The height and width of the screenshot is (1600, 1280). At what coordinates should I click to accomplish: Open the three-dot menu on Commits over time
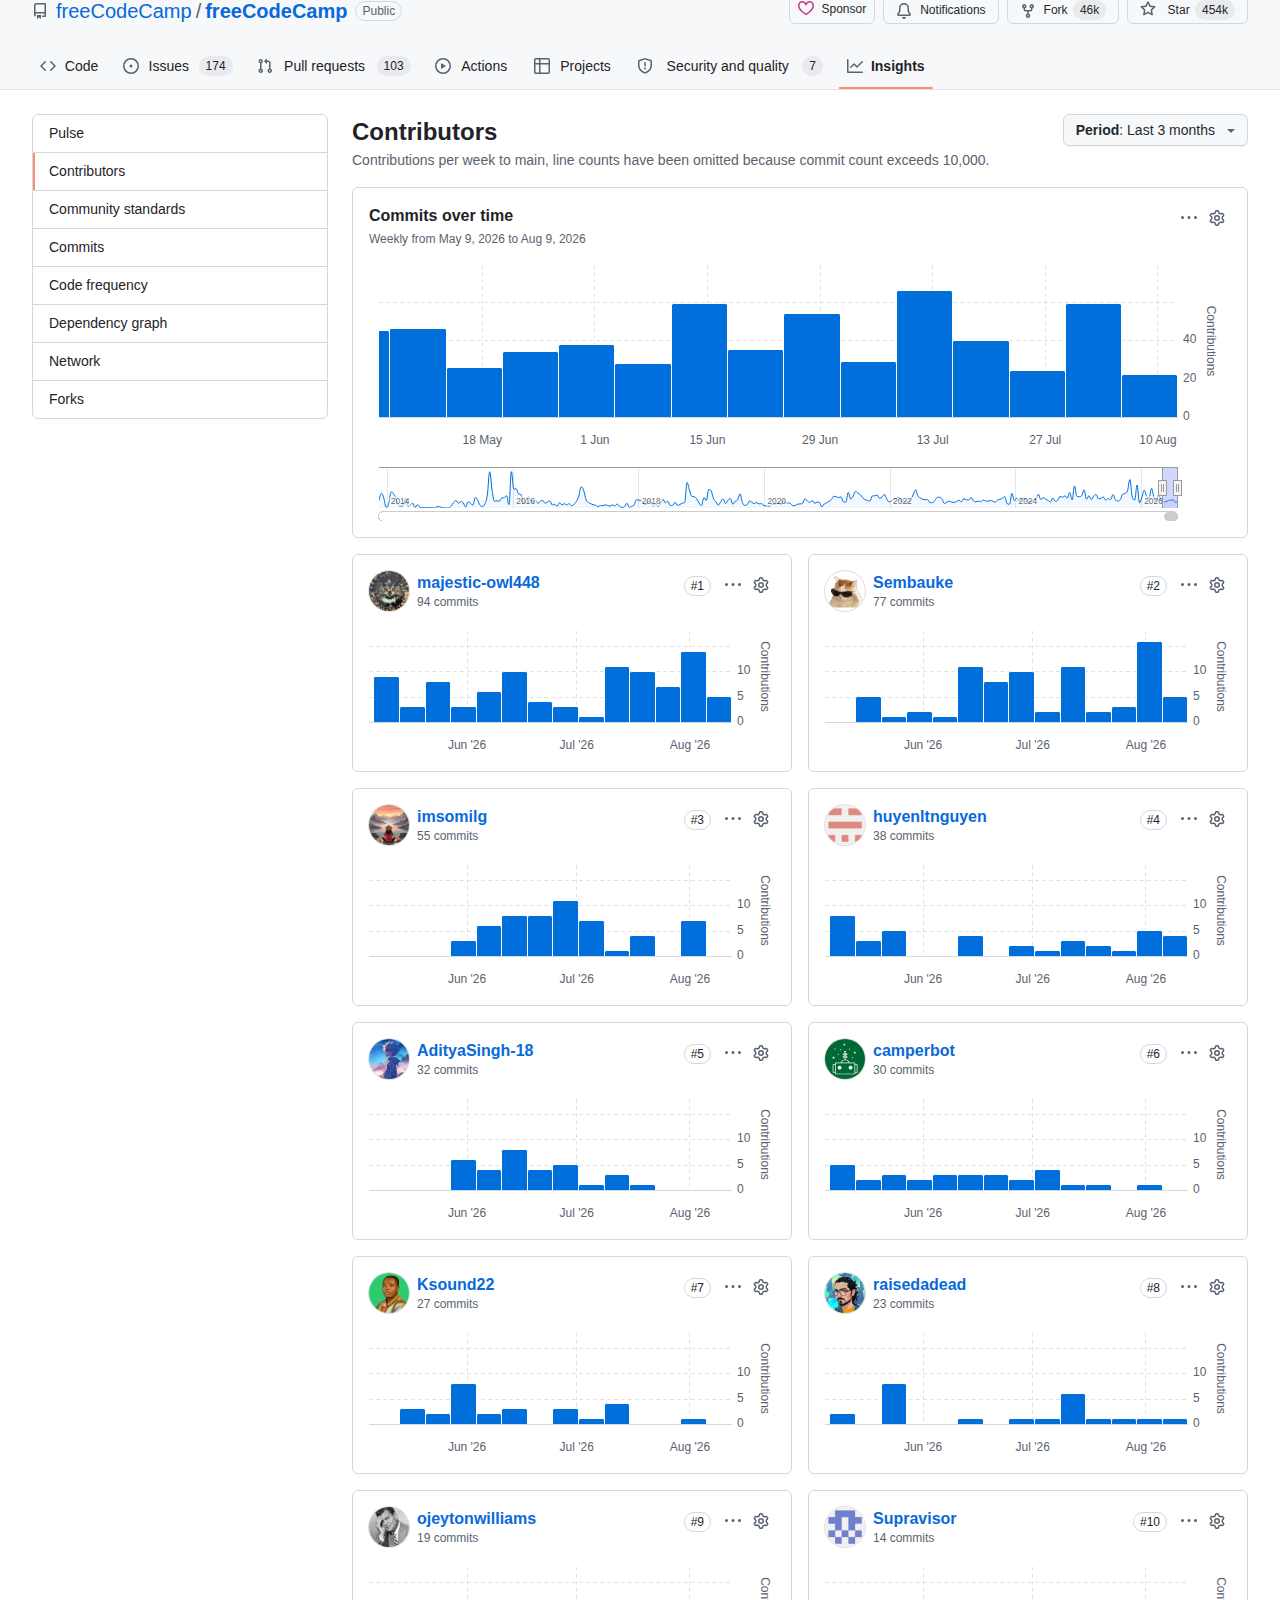coord(1189,218)
